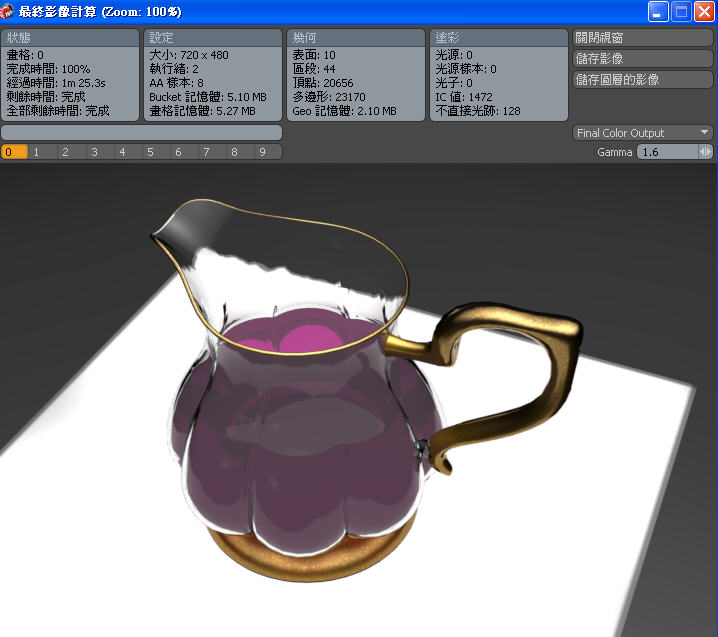The width and height of the screenshot is (718, 637).
Task: Click the text 表面: 10
Action: [314, 55]
